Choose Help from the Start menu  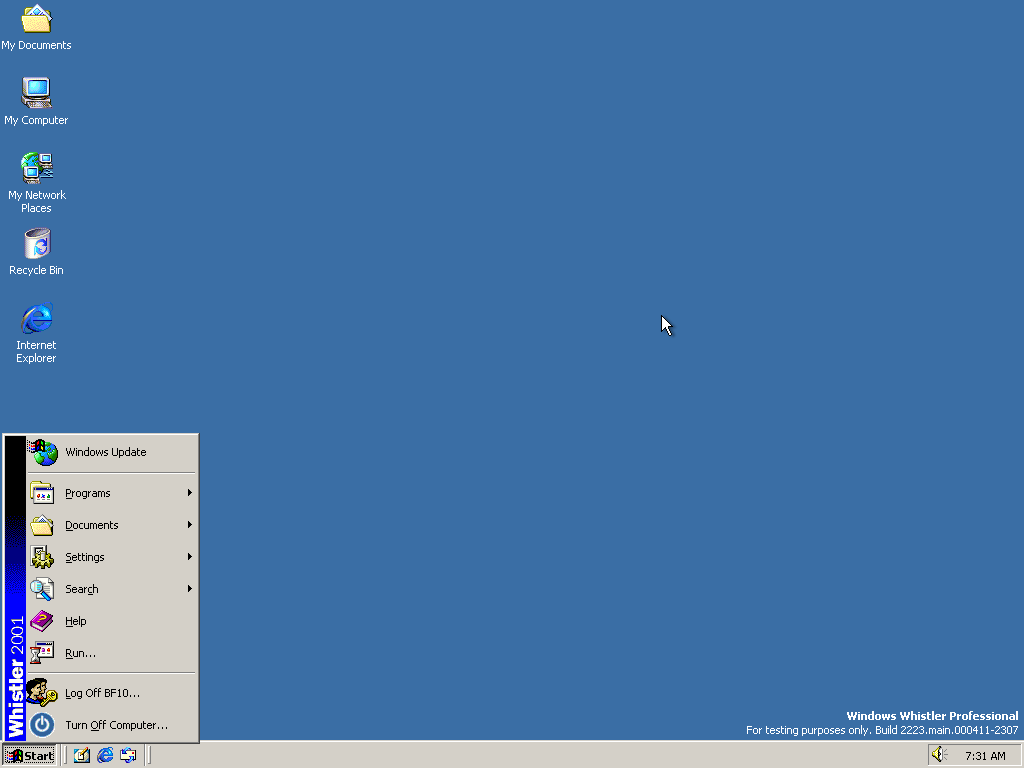(112, 621)
